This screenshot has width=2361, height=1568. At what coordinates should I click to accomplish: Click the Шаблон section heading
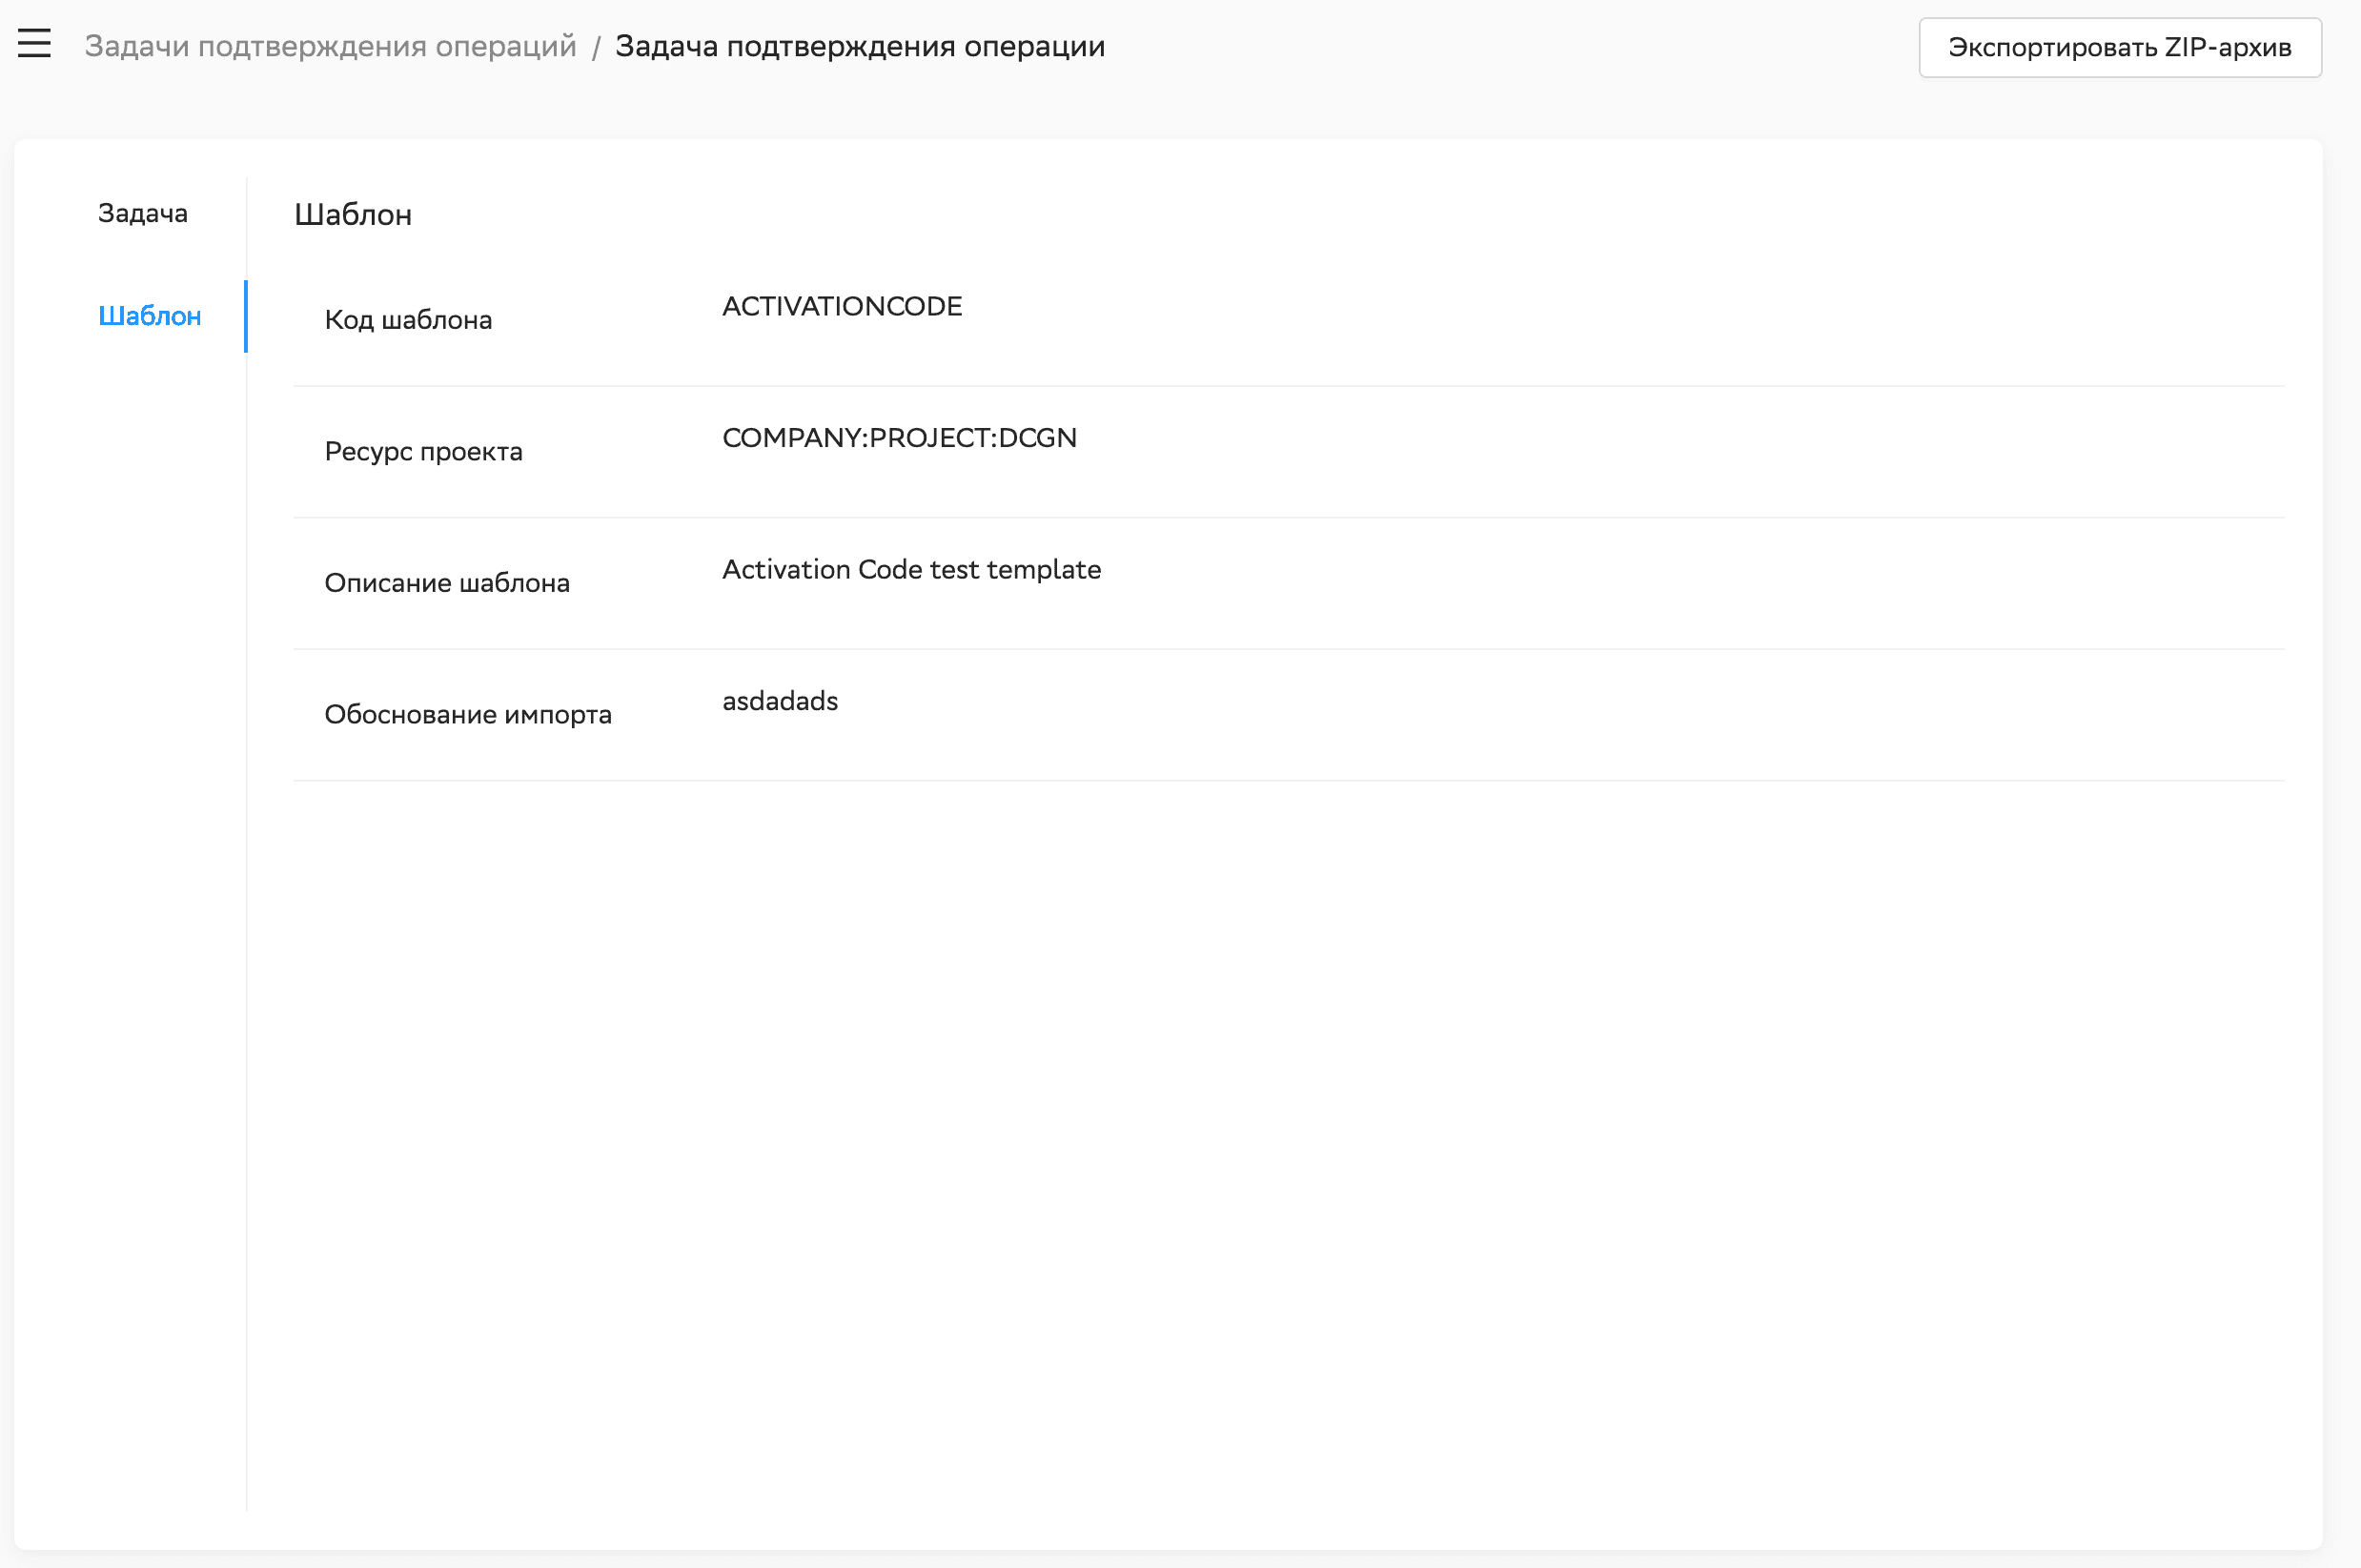tap(353, 215)
